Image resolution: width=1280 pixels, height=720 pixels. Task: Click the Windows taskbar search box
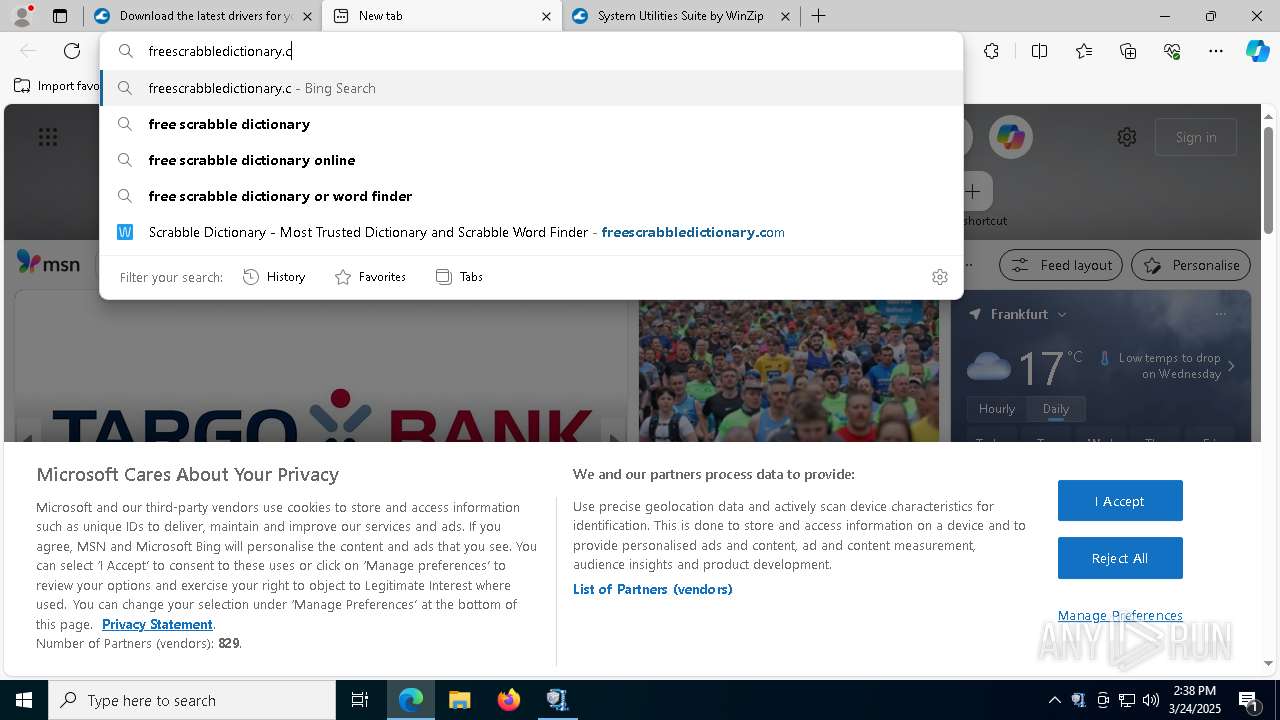pos(192,700)
